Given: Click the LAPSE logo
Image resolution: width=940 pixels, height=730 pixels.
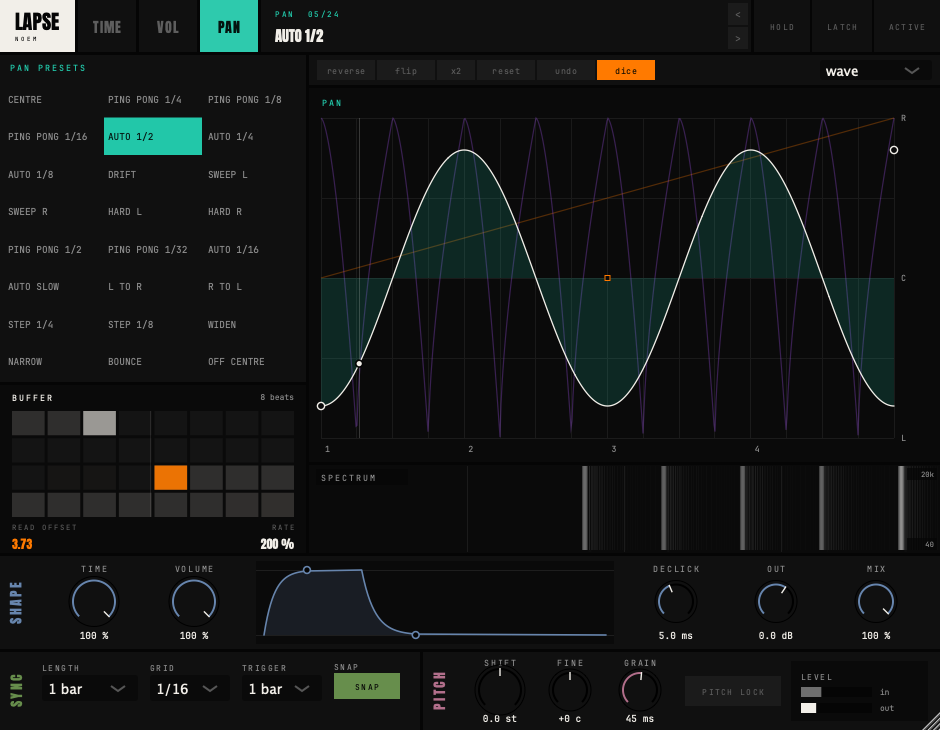Looking at the screenshot, I should point(37,26).
